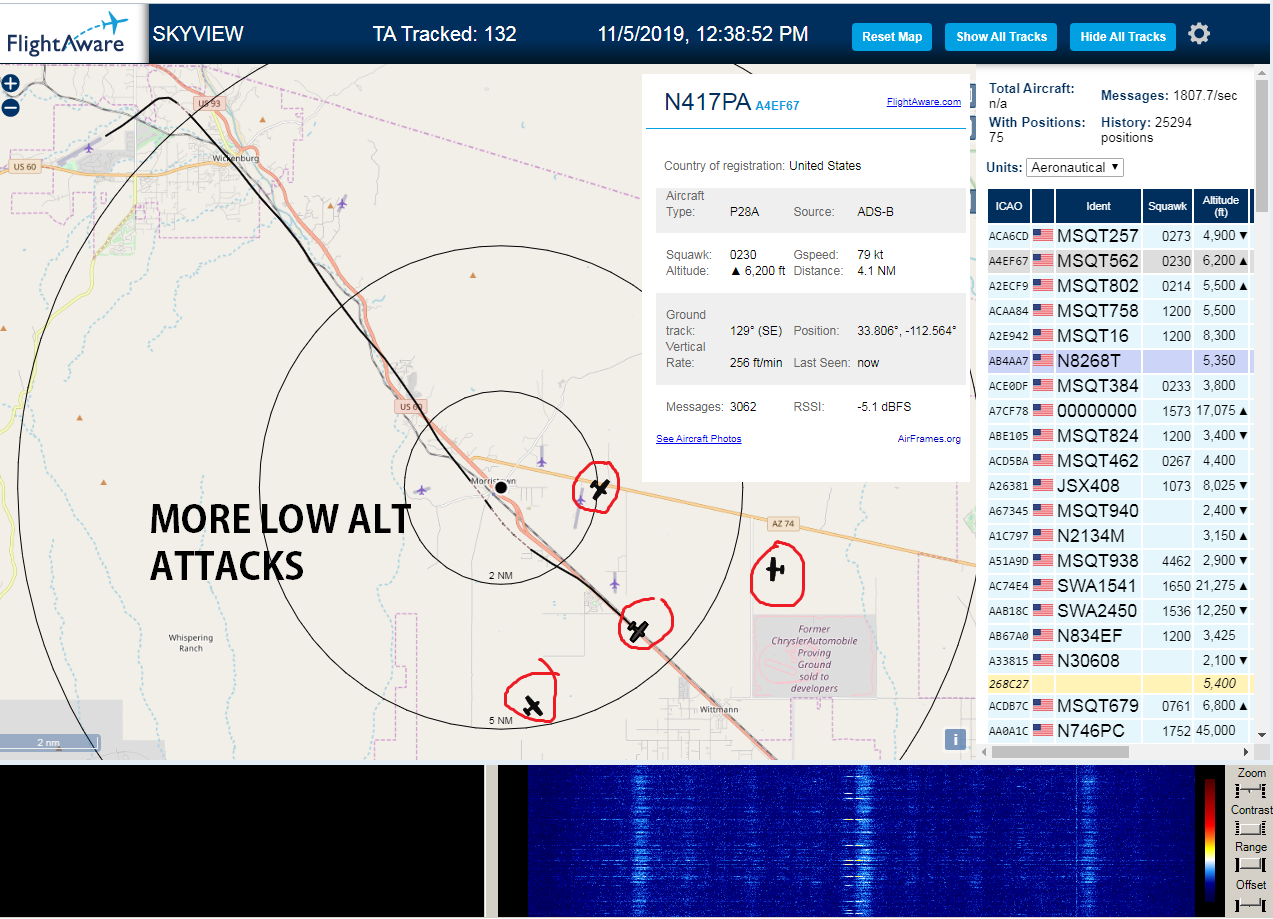Click the map scale bar labeled 2 nm
This screenshot has width=1273, height=919.
(x=50, y=742)
